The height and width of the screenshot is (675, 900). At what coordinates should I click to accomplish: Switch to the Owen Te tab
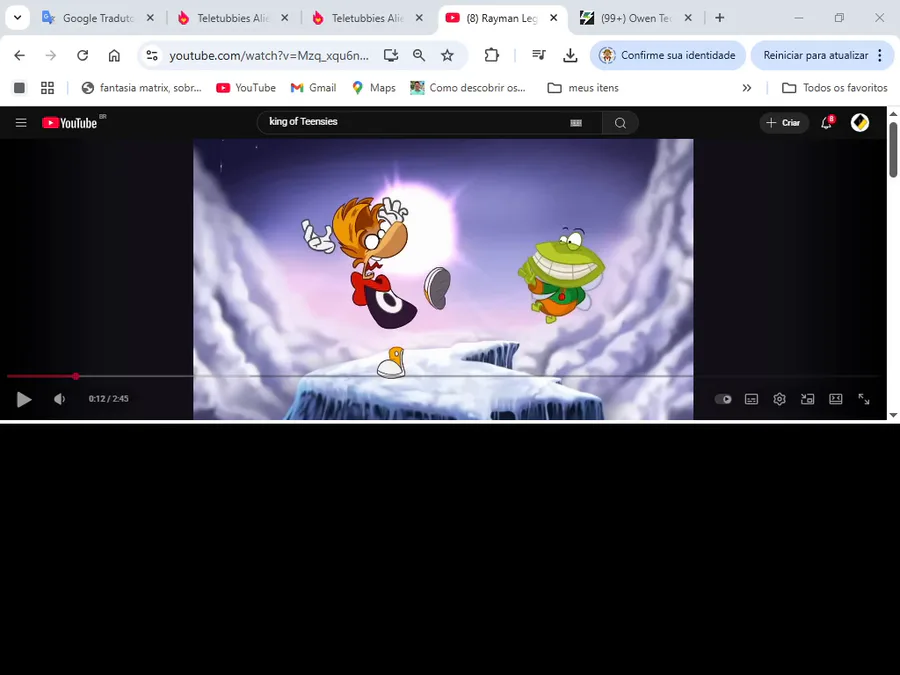pos(635,18)
